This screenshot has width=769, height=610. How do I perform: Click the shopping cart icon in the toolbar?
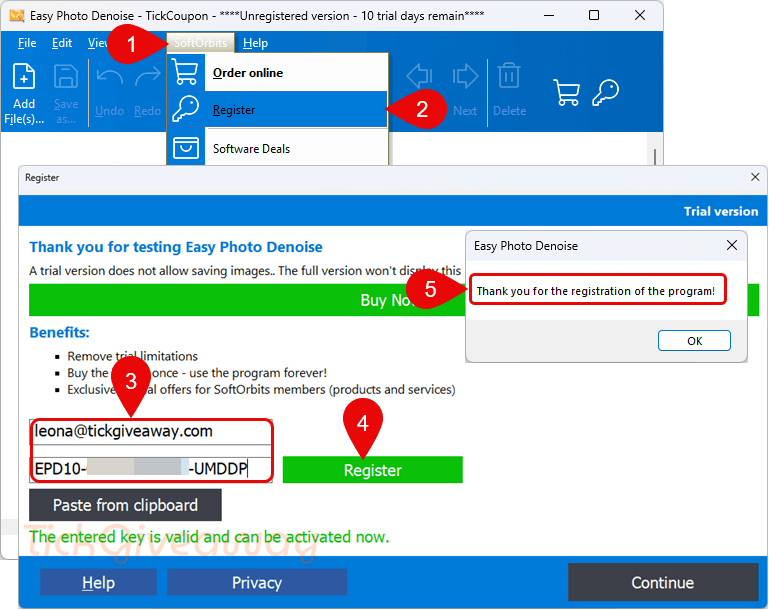tap(566, 92)
